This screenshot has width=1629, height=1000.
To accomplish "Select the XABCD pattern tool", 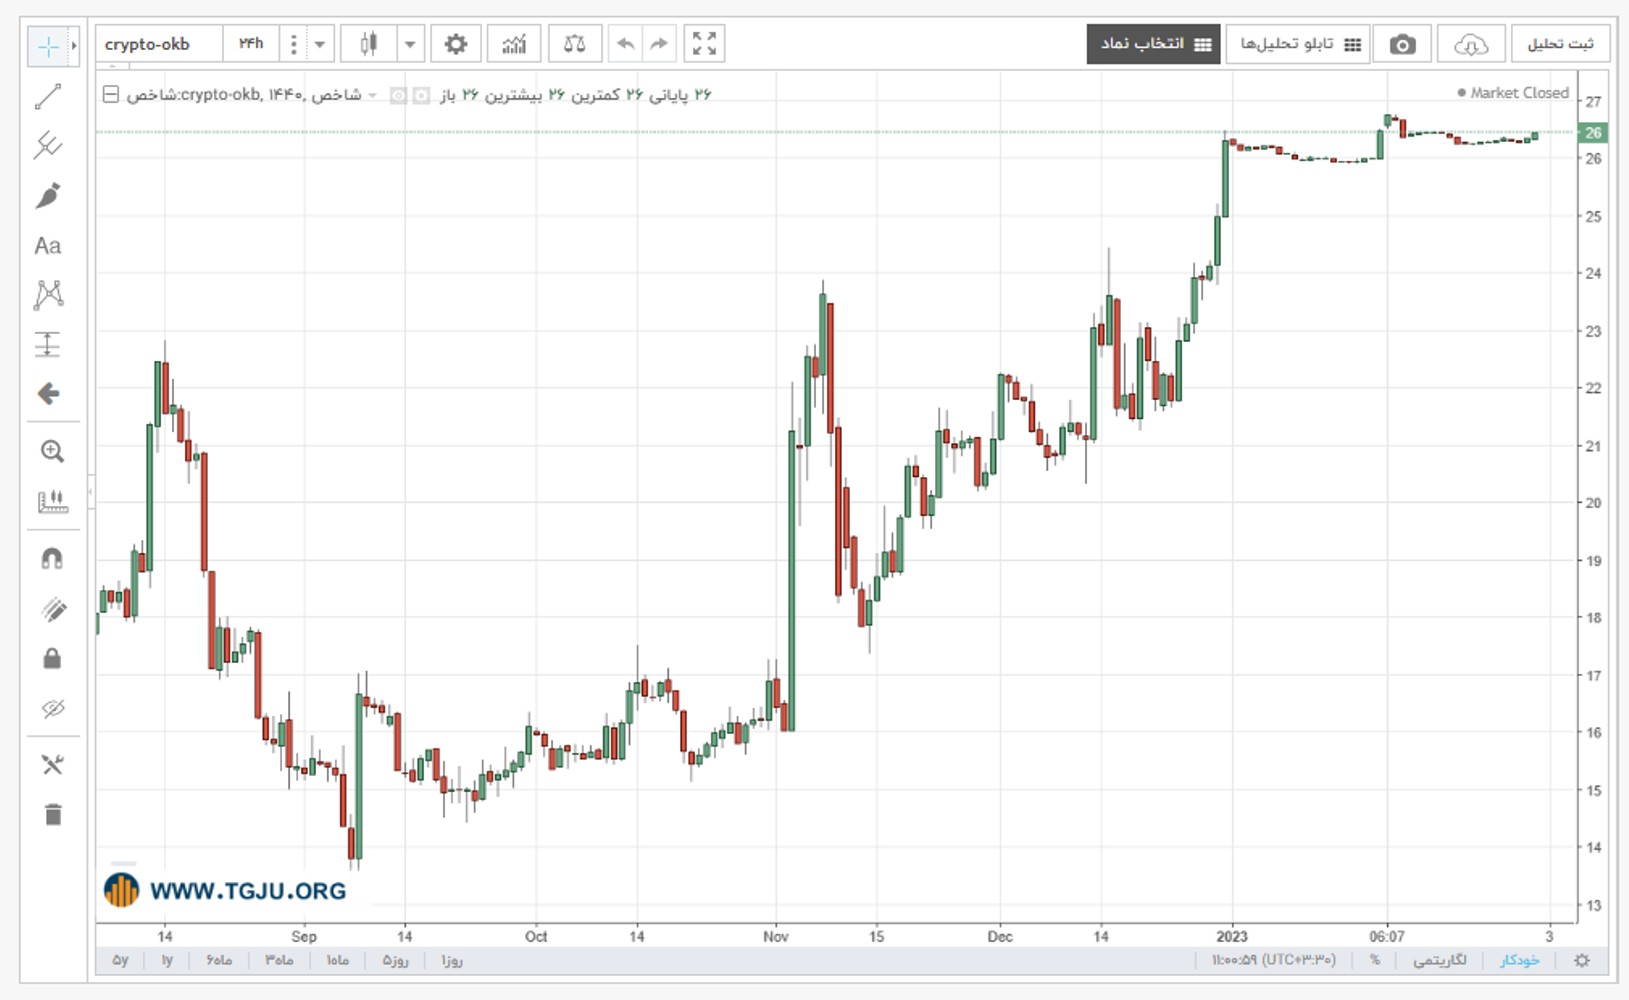I will tap(48, 295).
